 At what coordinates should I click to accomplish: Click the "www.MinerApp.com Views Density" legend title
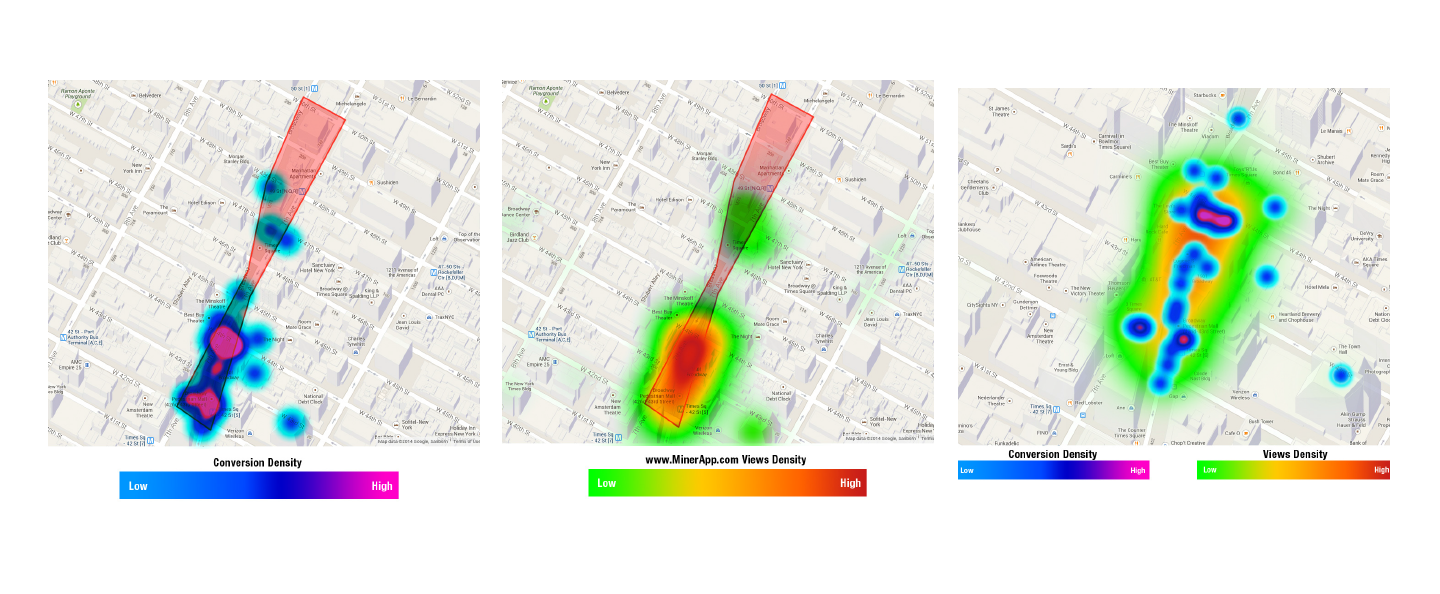(x=726, y=460)
